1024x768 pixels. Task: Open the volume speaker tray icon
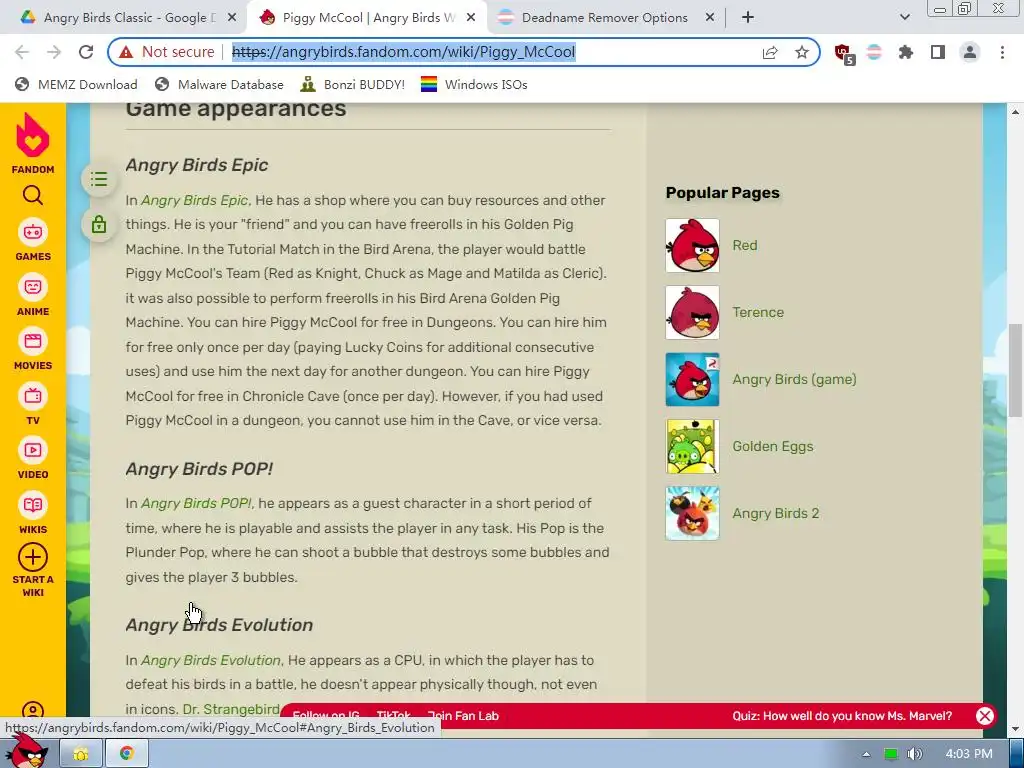(x=914, y=754)
